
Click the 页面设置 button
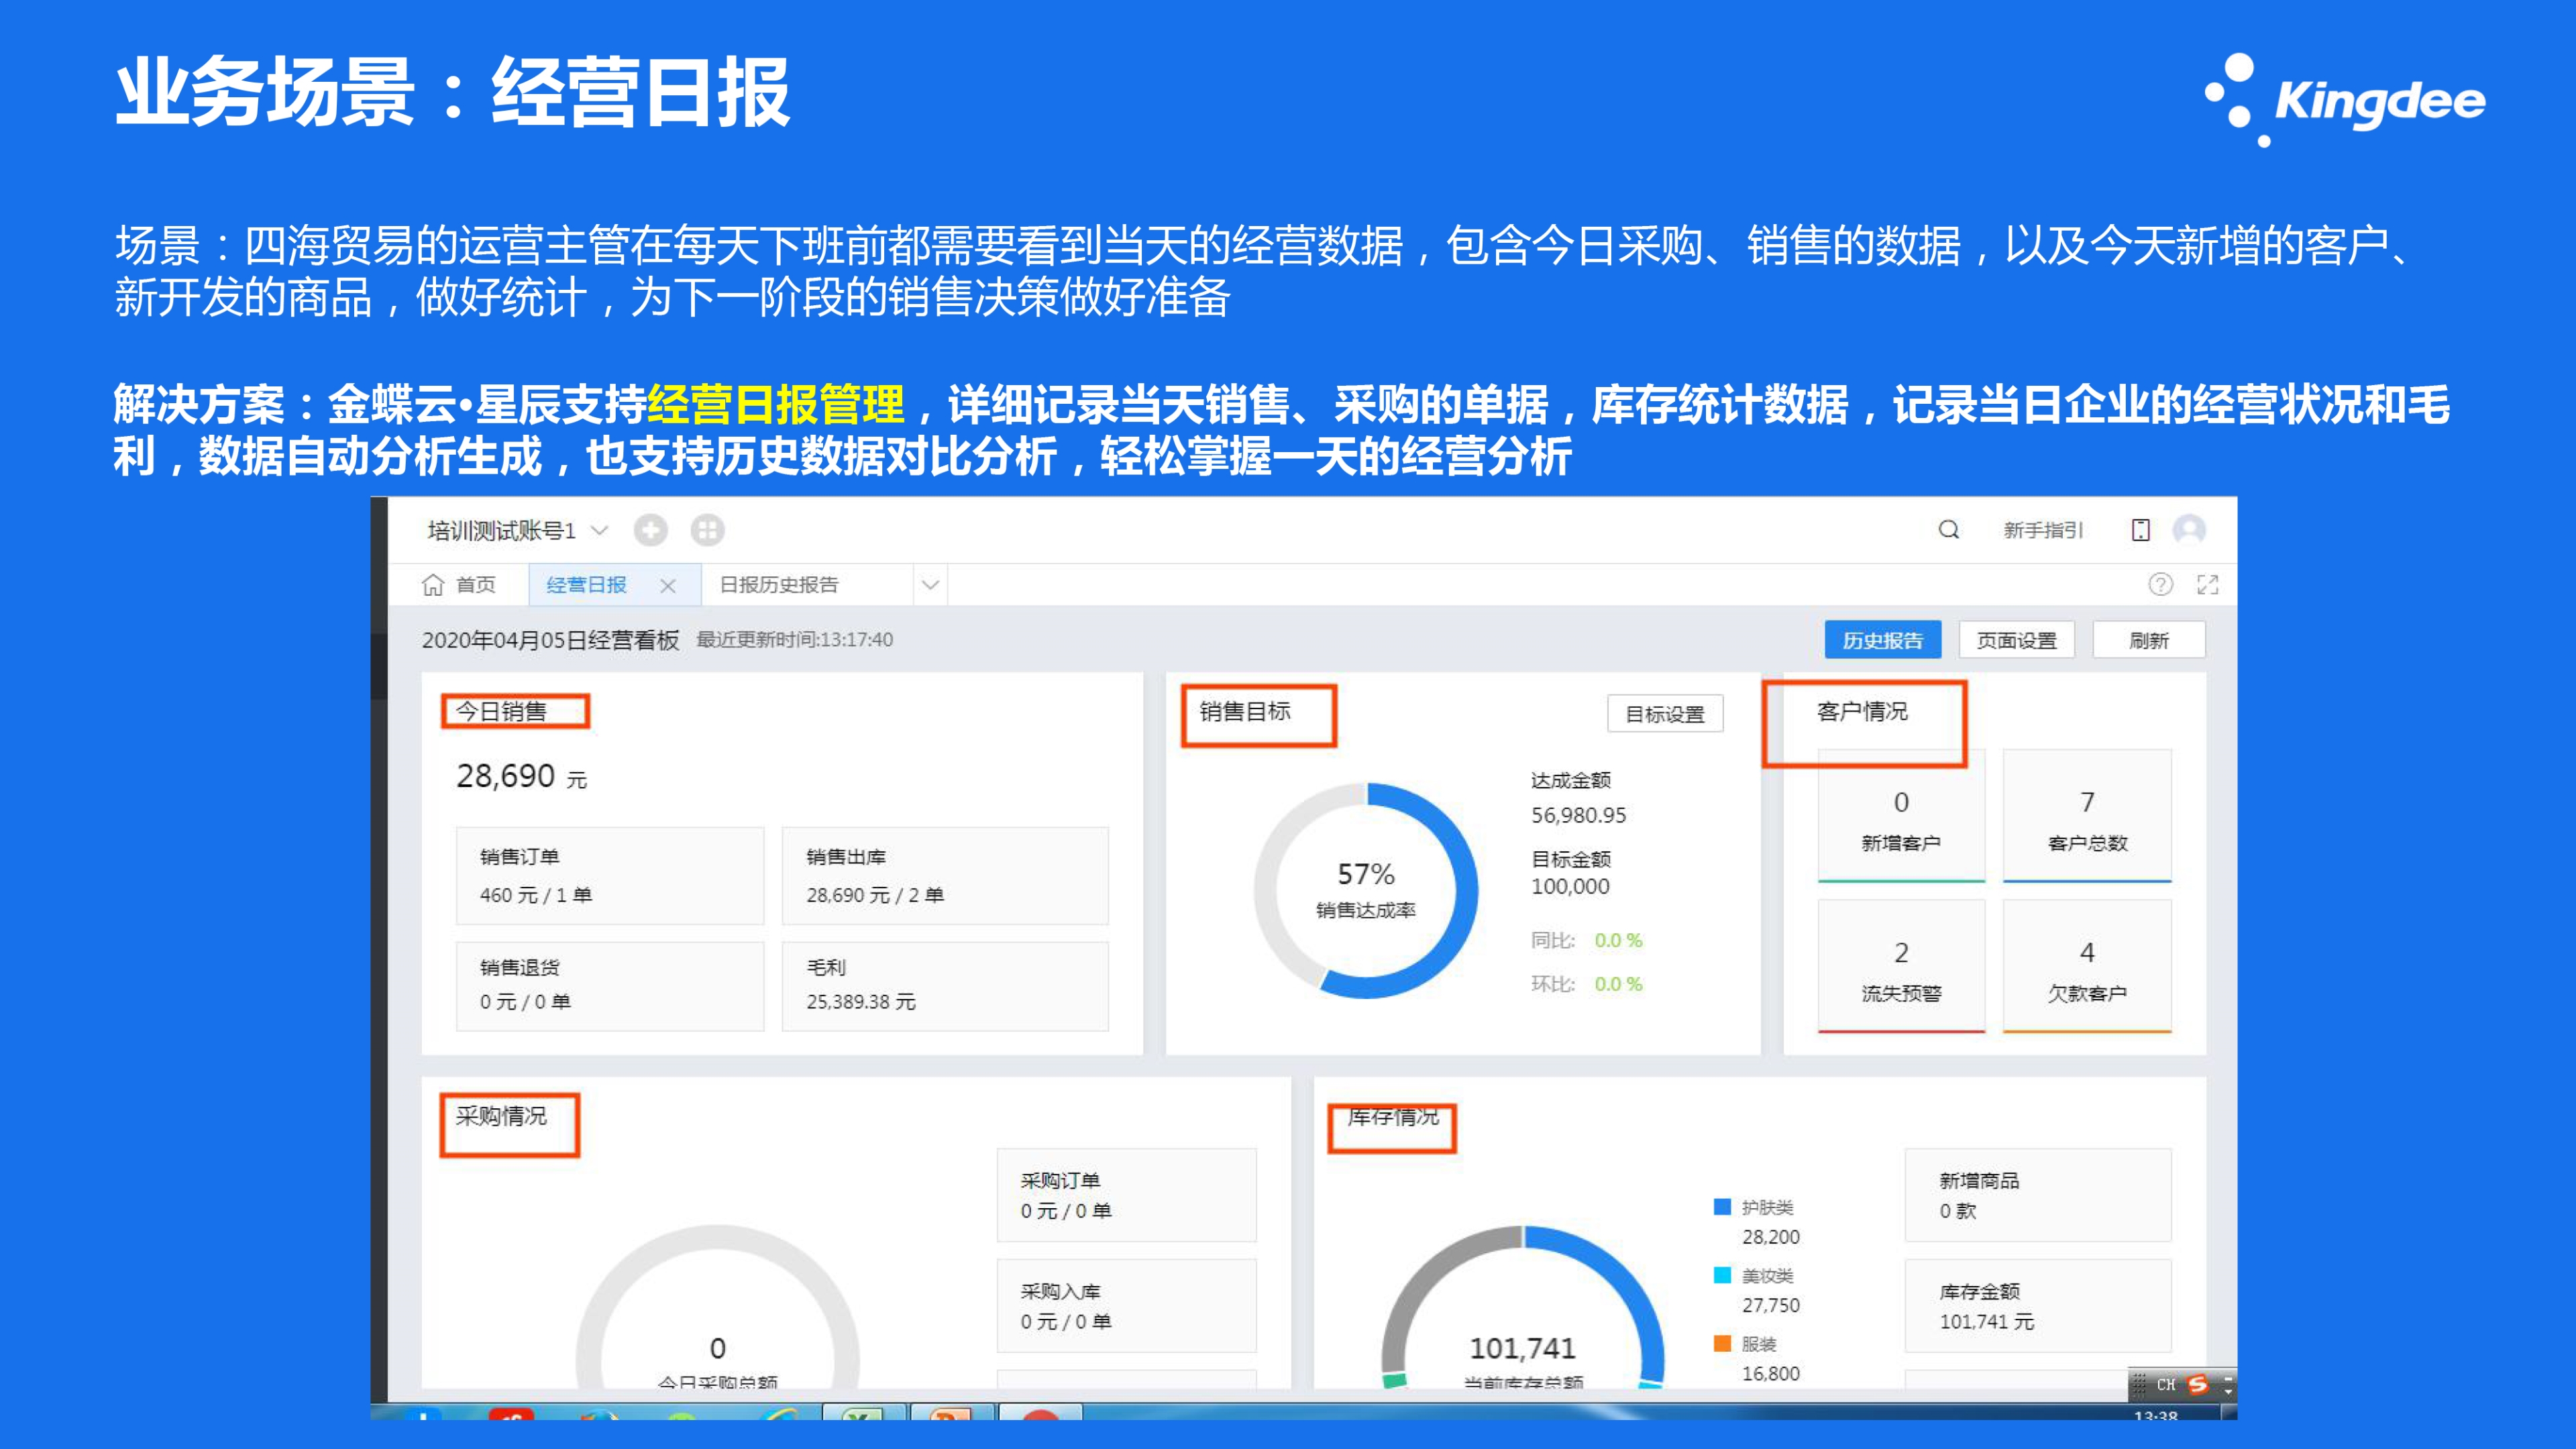tap(2016, 640)
